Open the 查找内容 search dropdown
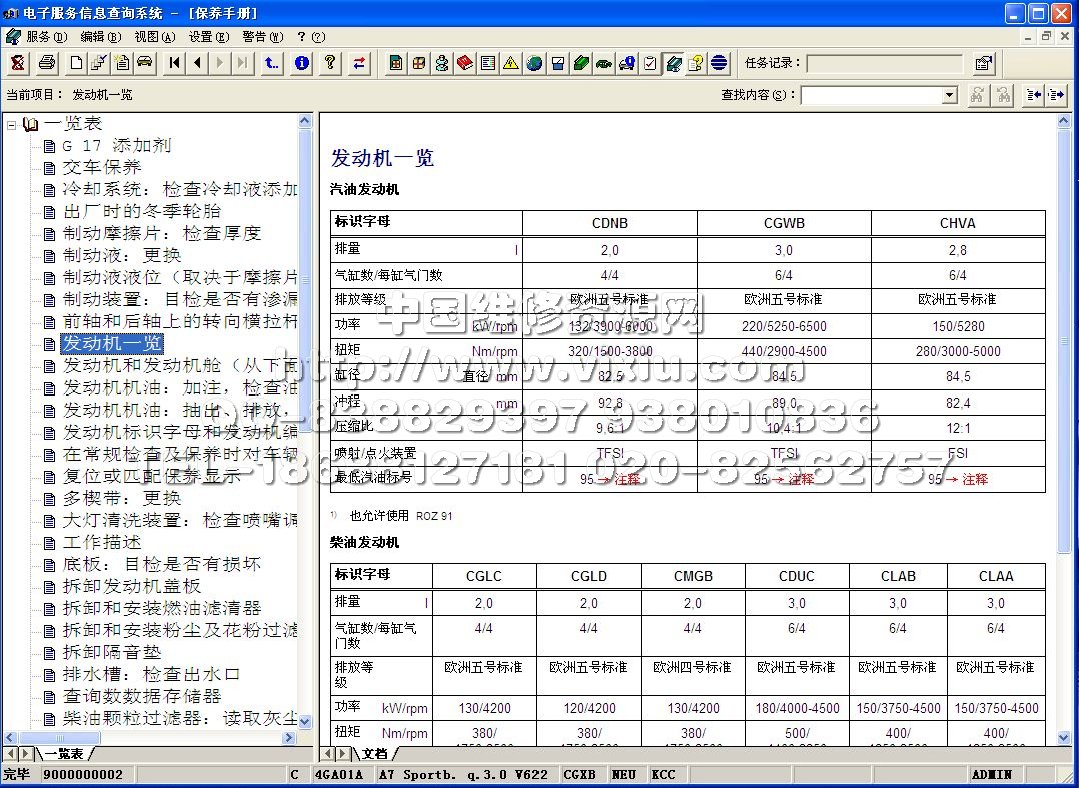Viewport: 1079px width, 788px height. pyautogui.click(x=950, y=95)
